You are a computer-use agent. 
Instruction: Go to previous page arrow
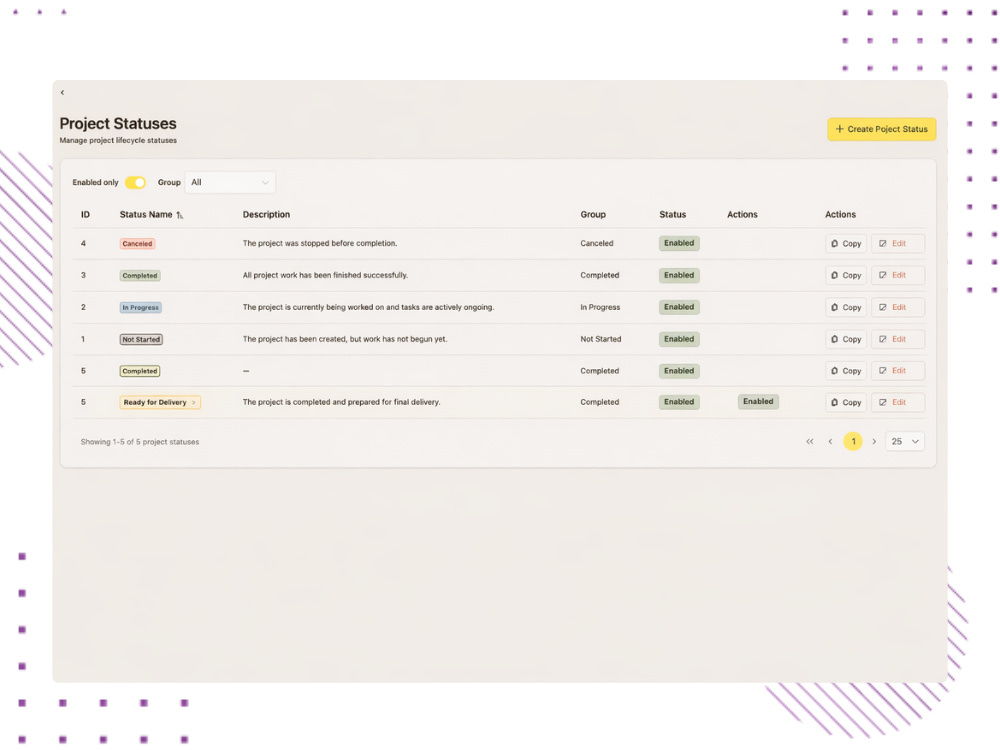click(830, 441)
